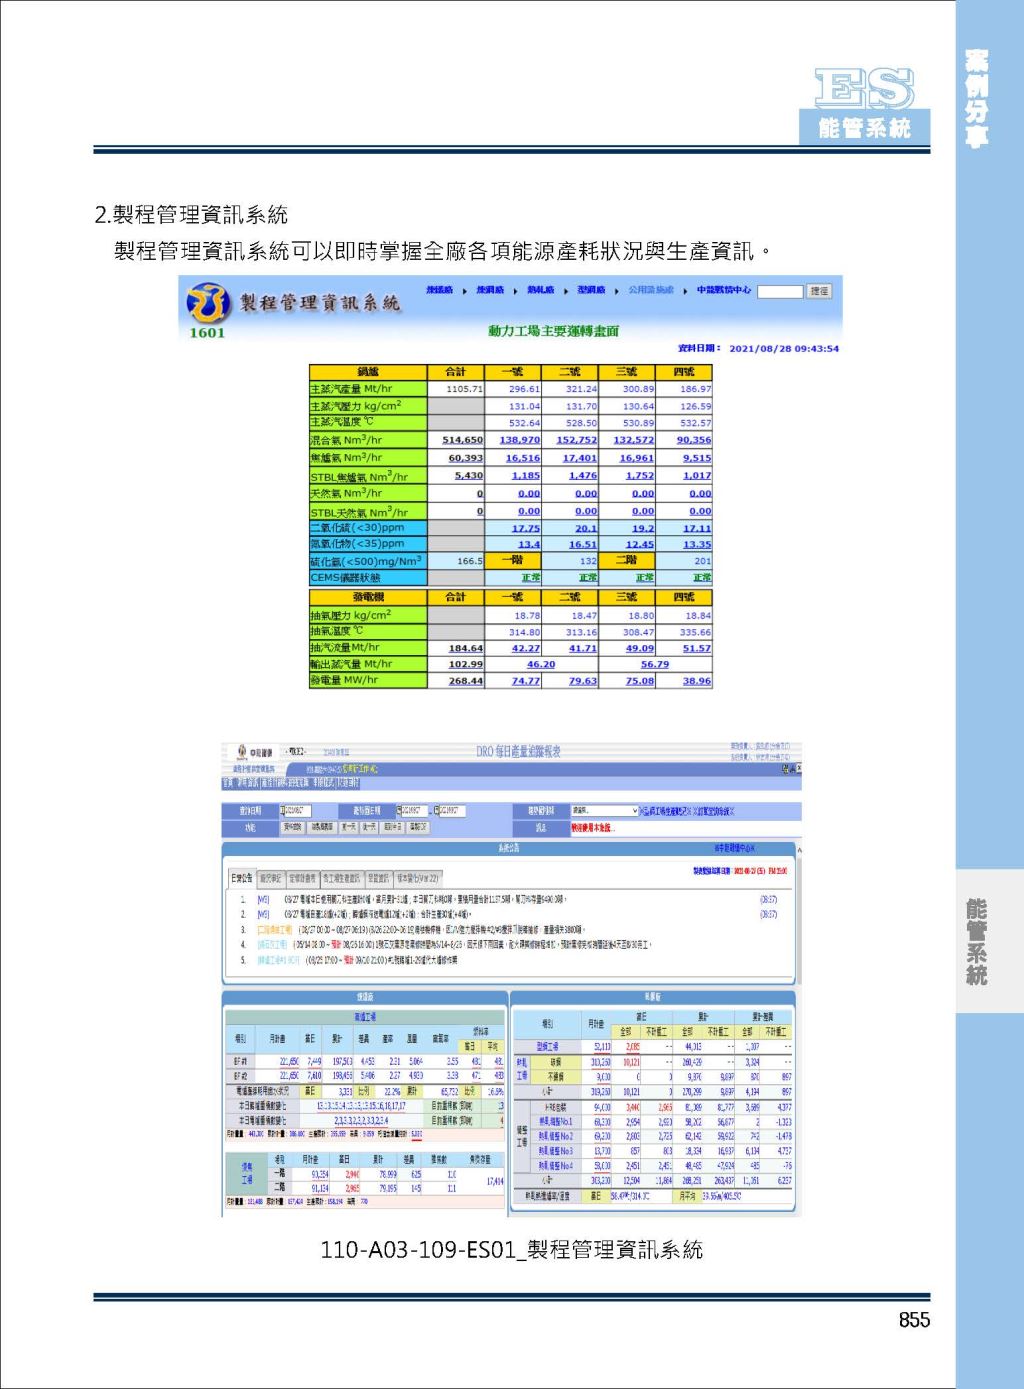The width and height of the screenshot is (1024, 1389).
Task: Click the ES 能管系統 header logo
Action: [x=865, y=105]
